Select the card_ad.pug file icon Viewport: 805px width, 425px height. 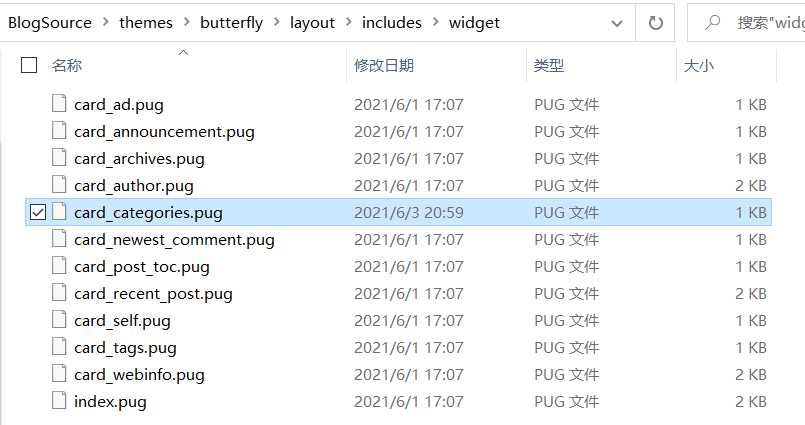[59, 104]
